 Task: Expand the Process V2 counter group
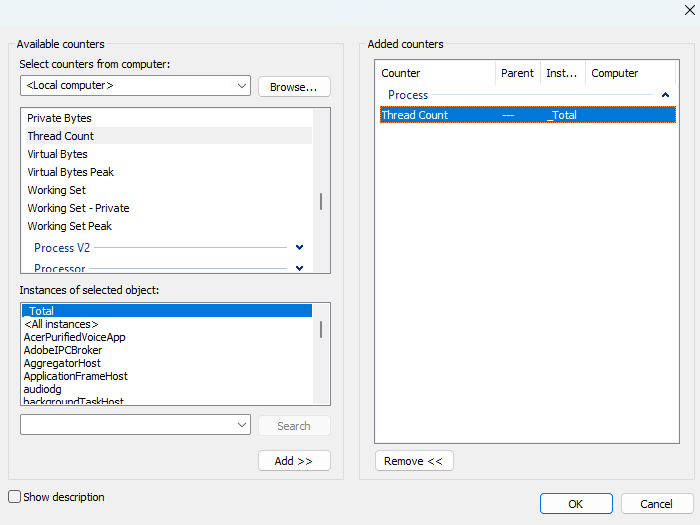pyautogui.click(x=299, y=247)
